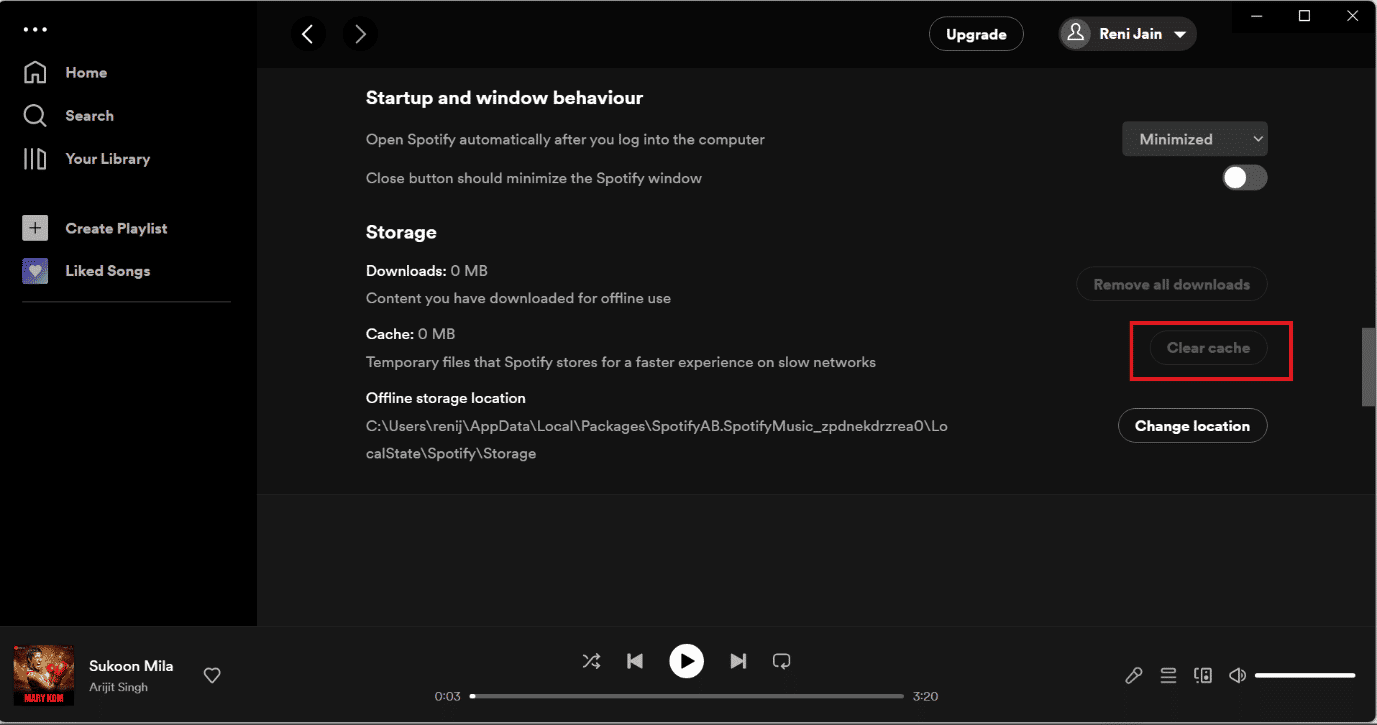Open the Minimized startup dropdown
The height and width of the screenshot is (725, 1377).
(1195, 139)
